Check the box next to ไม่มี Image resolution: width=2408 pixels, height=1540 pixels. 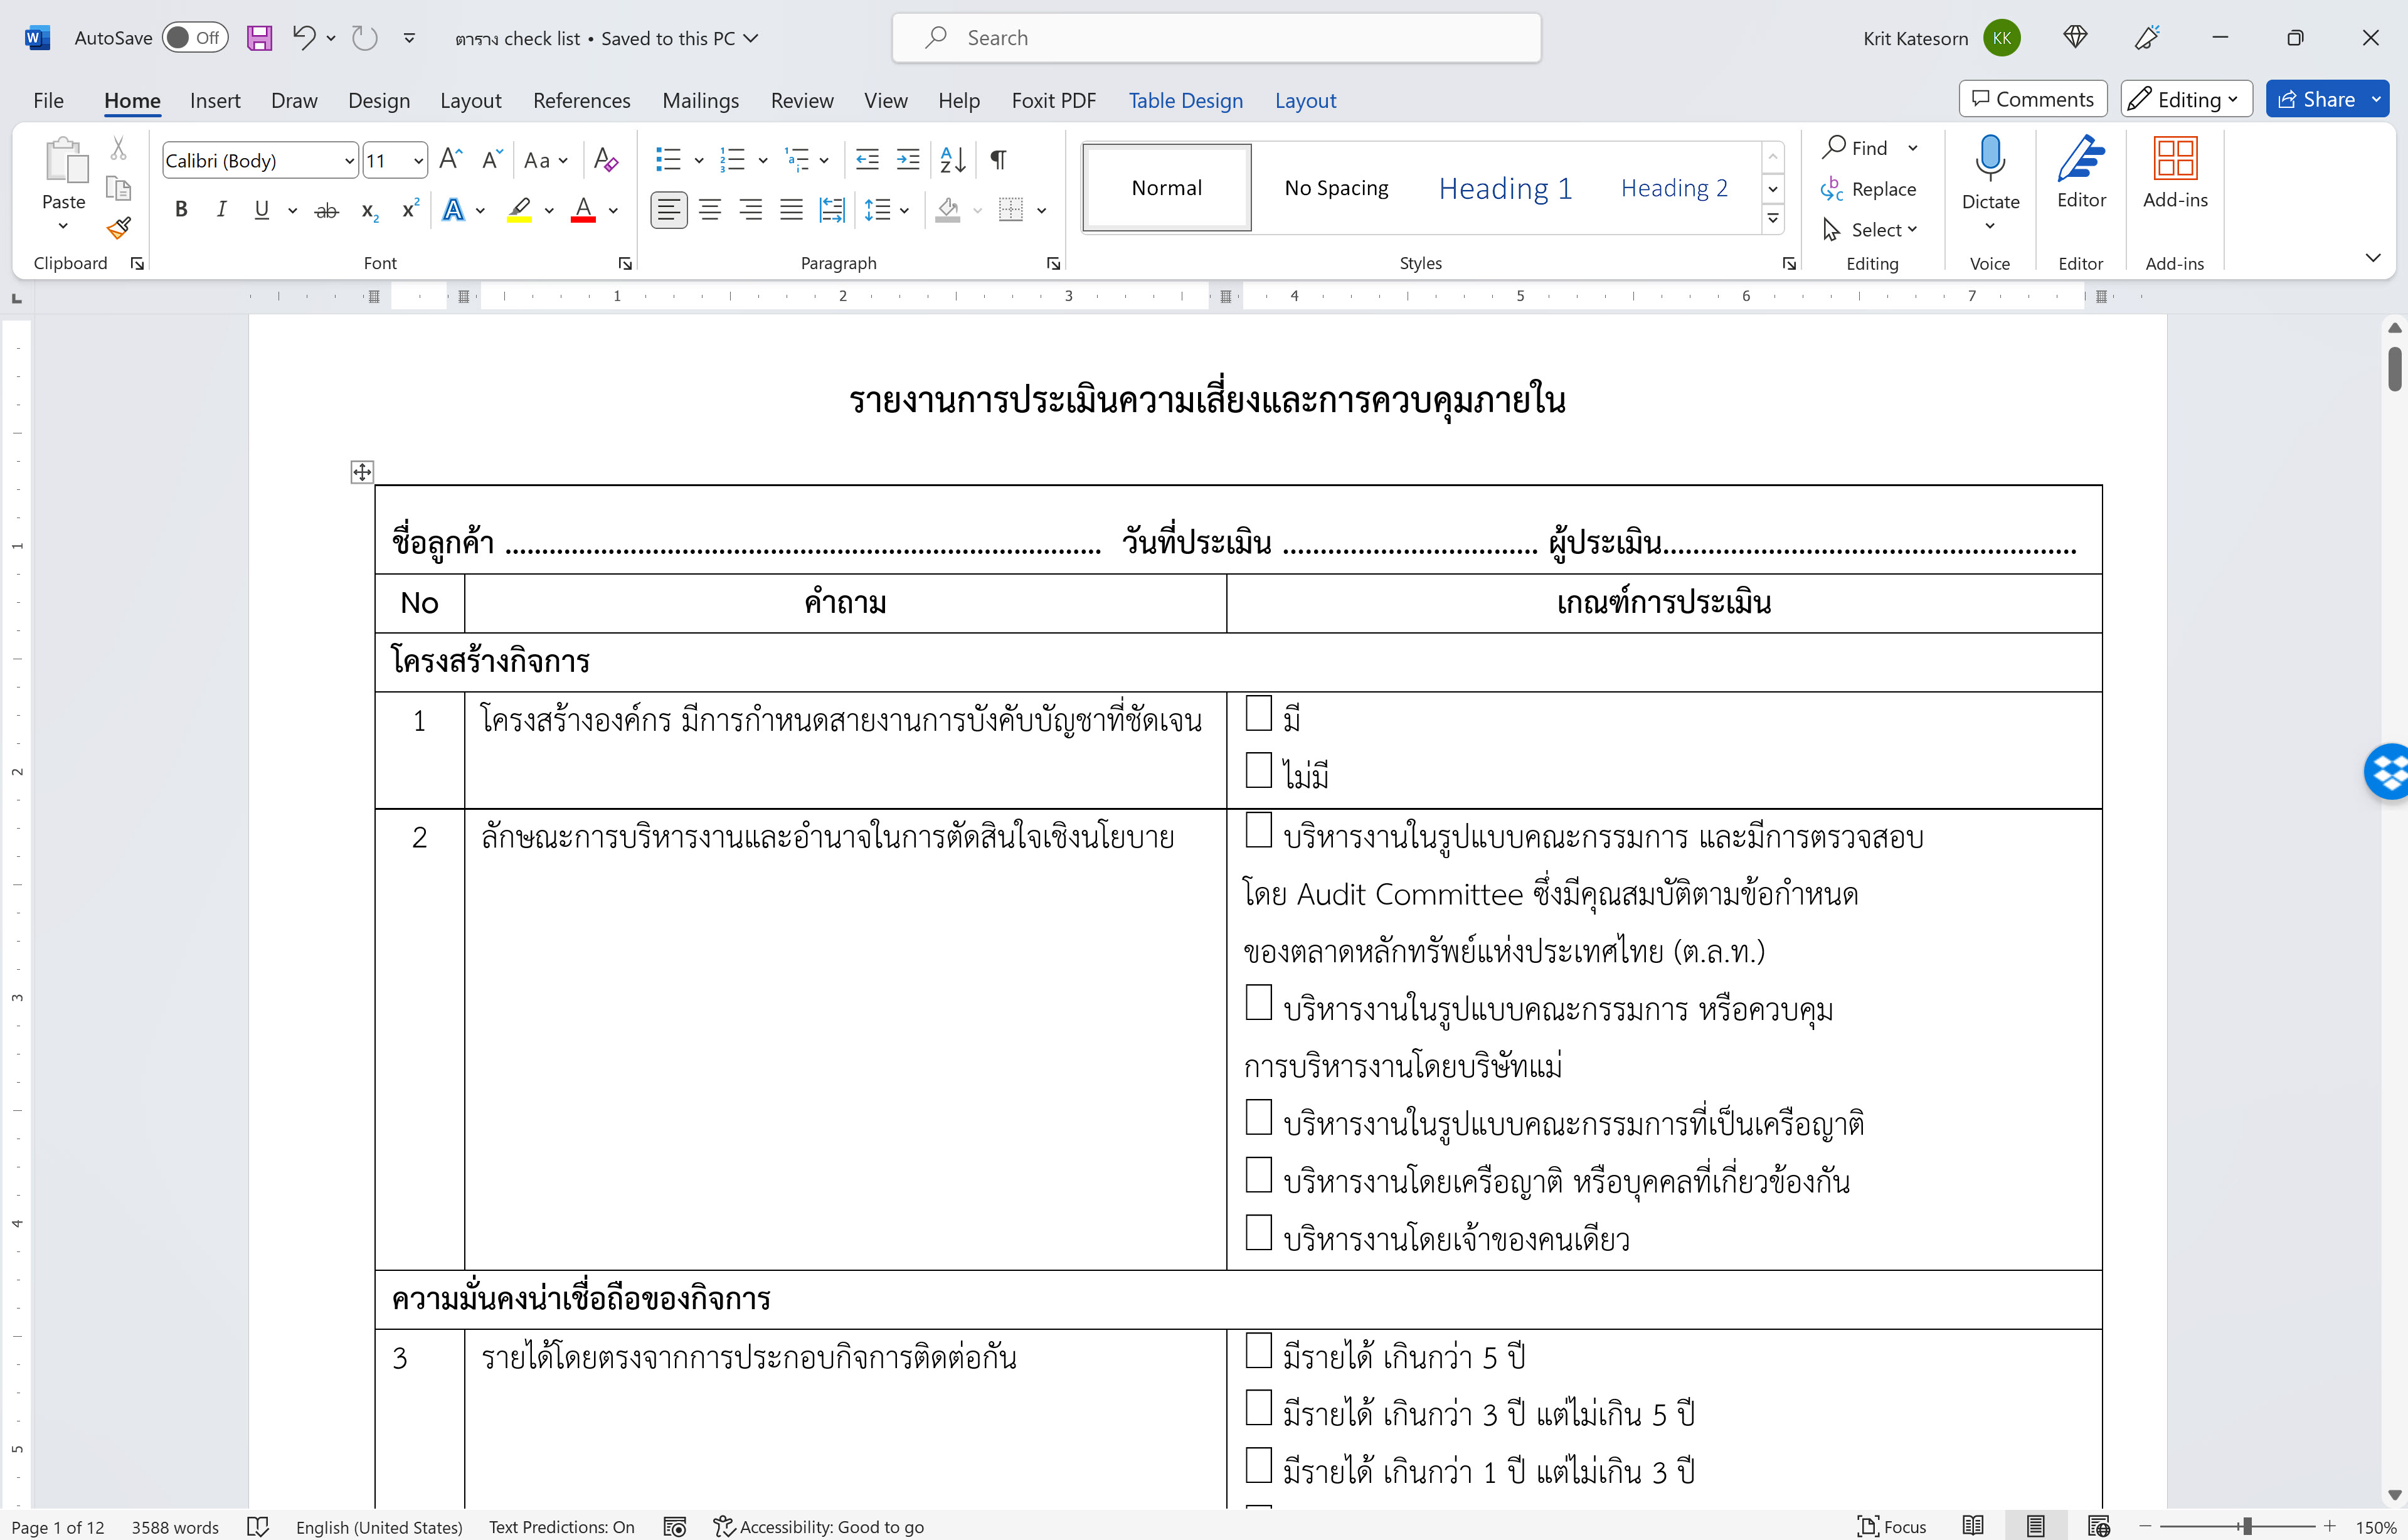(1258, 771)
